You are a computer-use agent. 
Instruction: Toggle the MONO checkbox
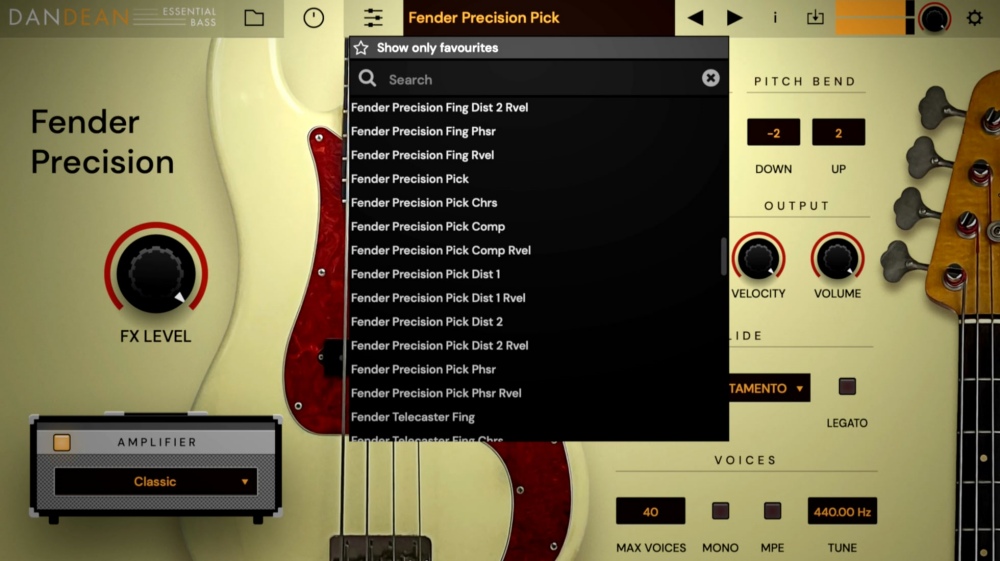point(720,511)
